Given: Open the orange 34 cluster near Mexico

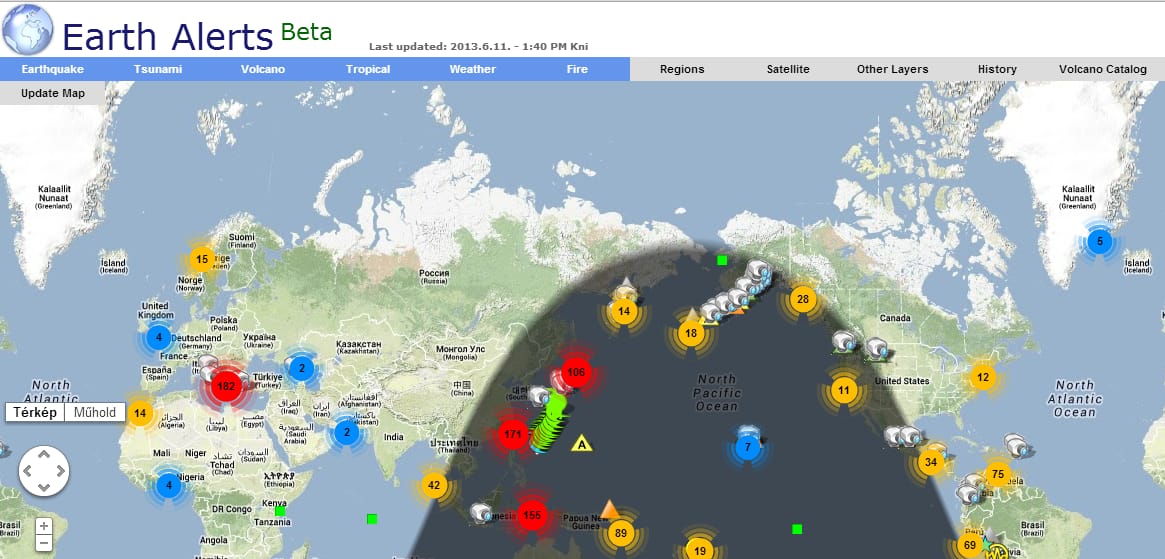Looking at the screenshot, I should point(930,462).
